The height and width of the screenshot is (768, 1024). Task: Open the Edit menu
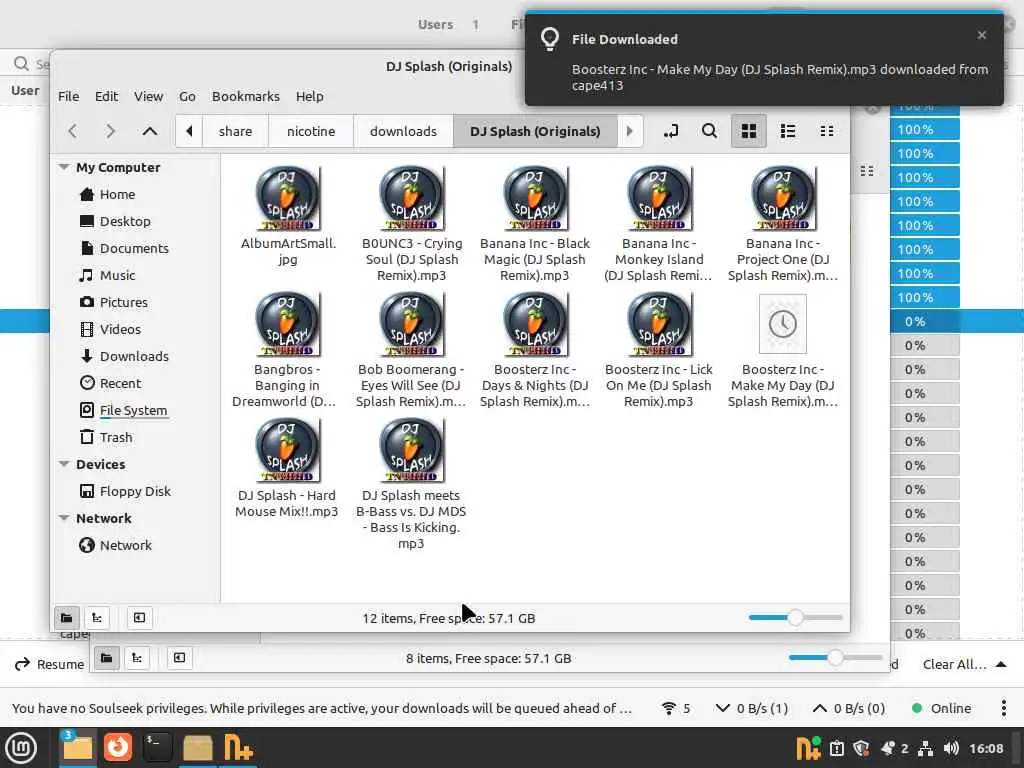[106, 97]
